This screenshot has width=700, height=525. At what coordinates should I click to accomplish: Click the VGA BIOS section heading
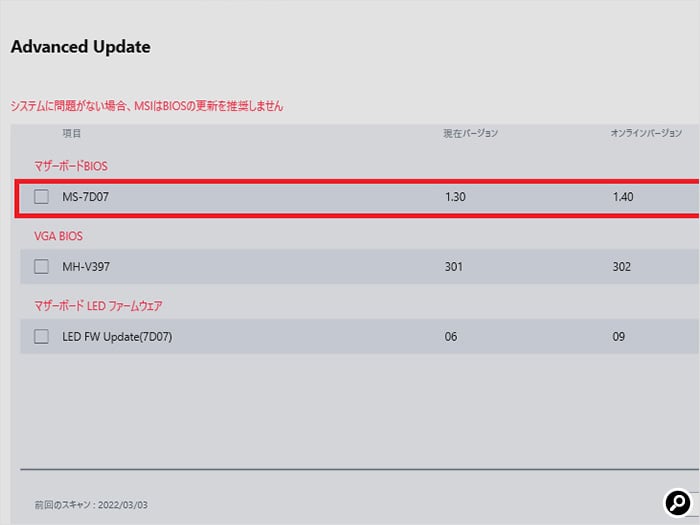pos(58,236)
